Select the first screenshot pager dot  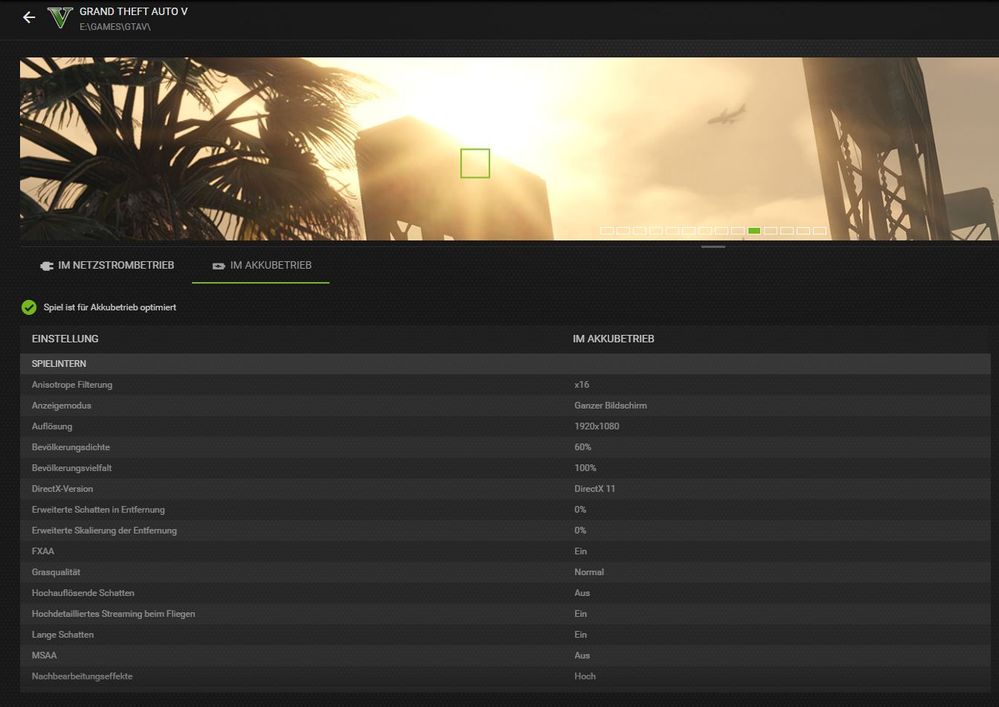[607, 231]
